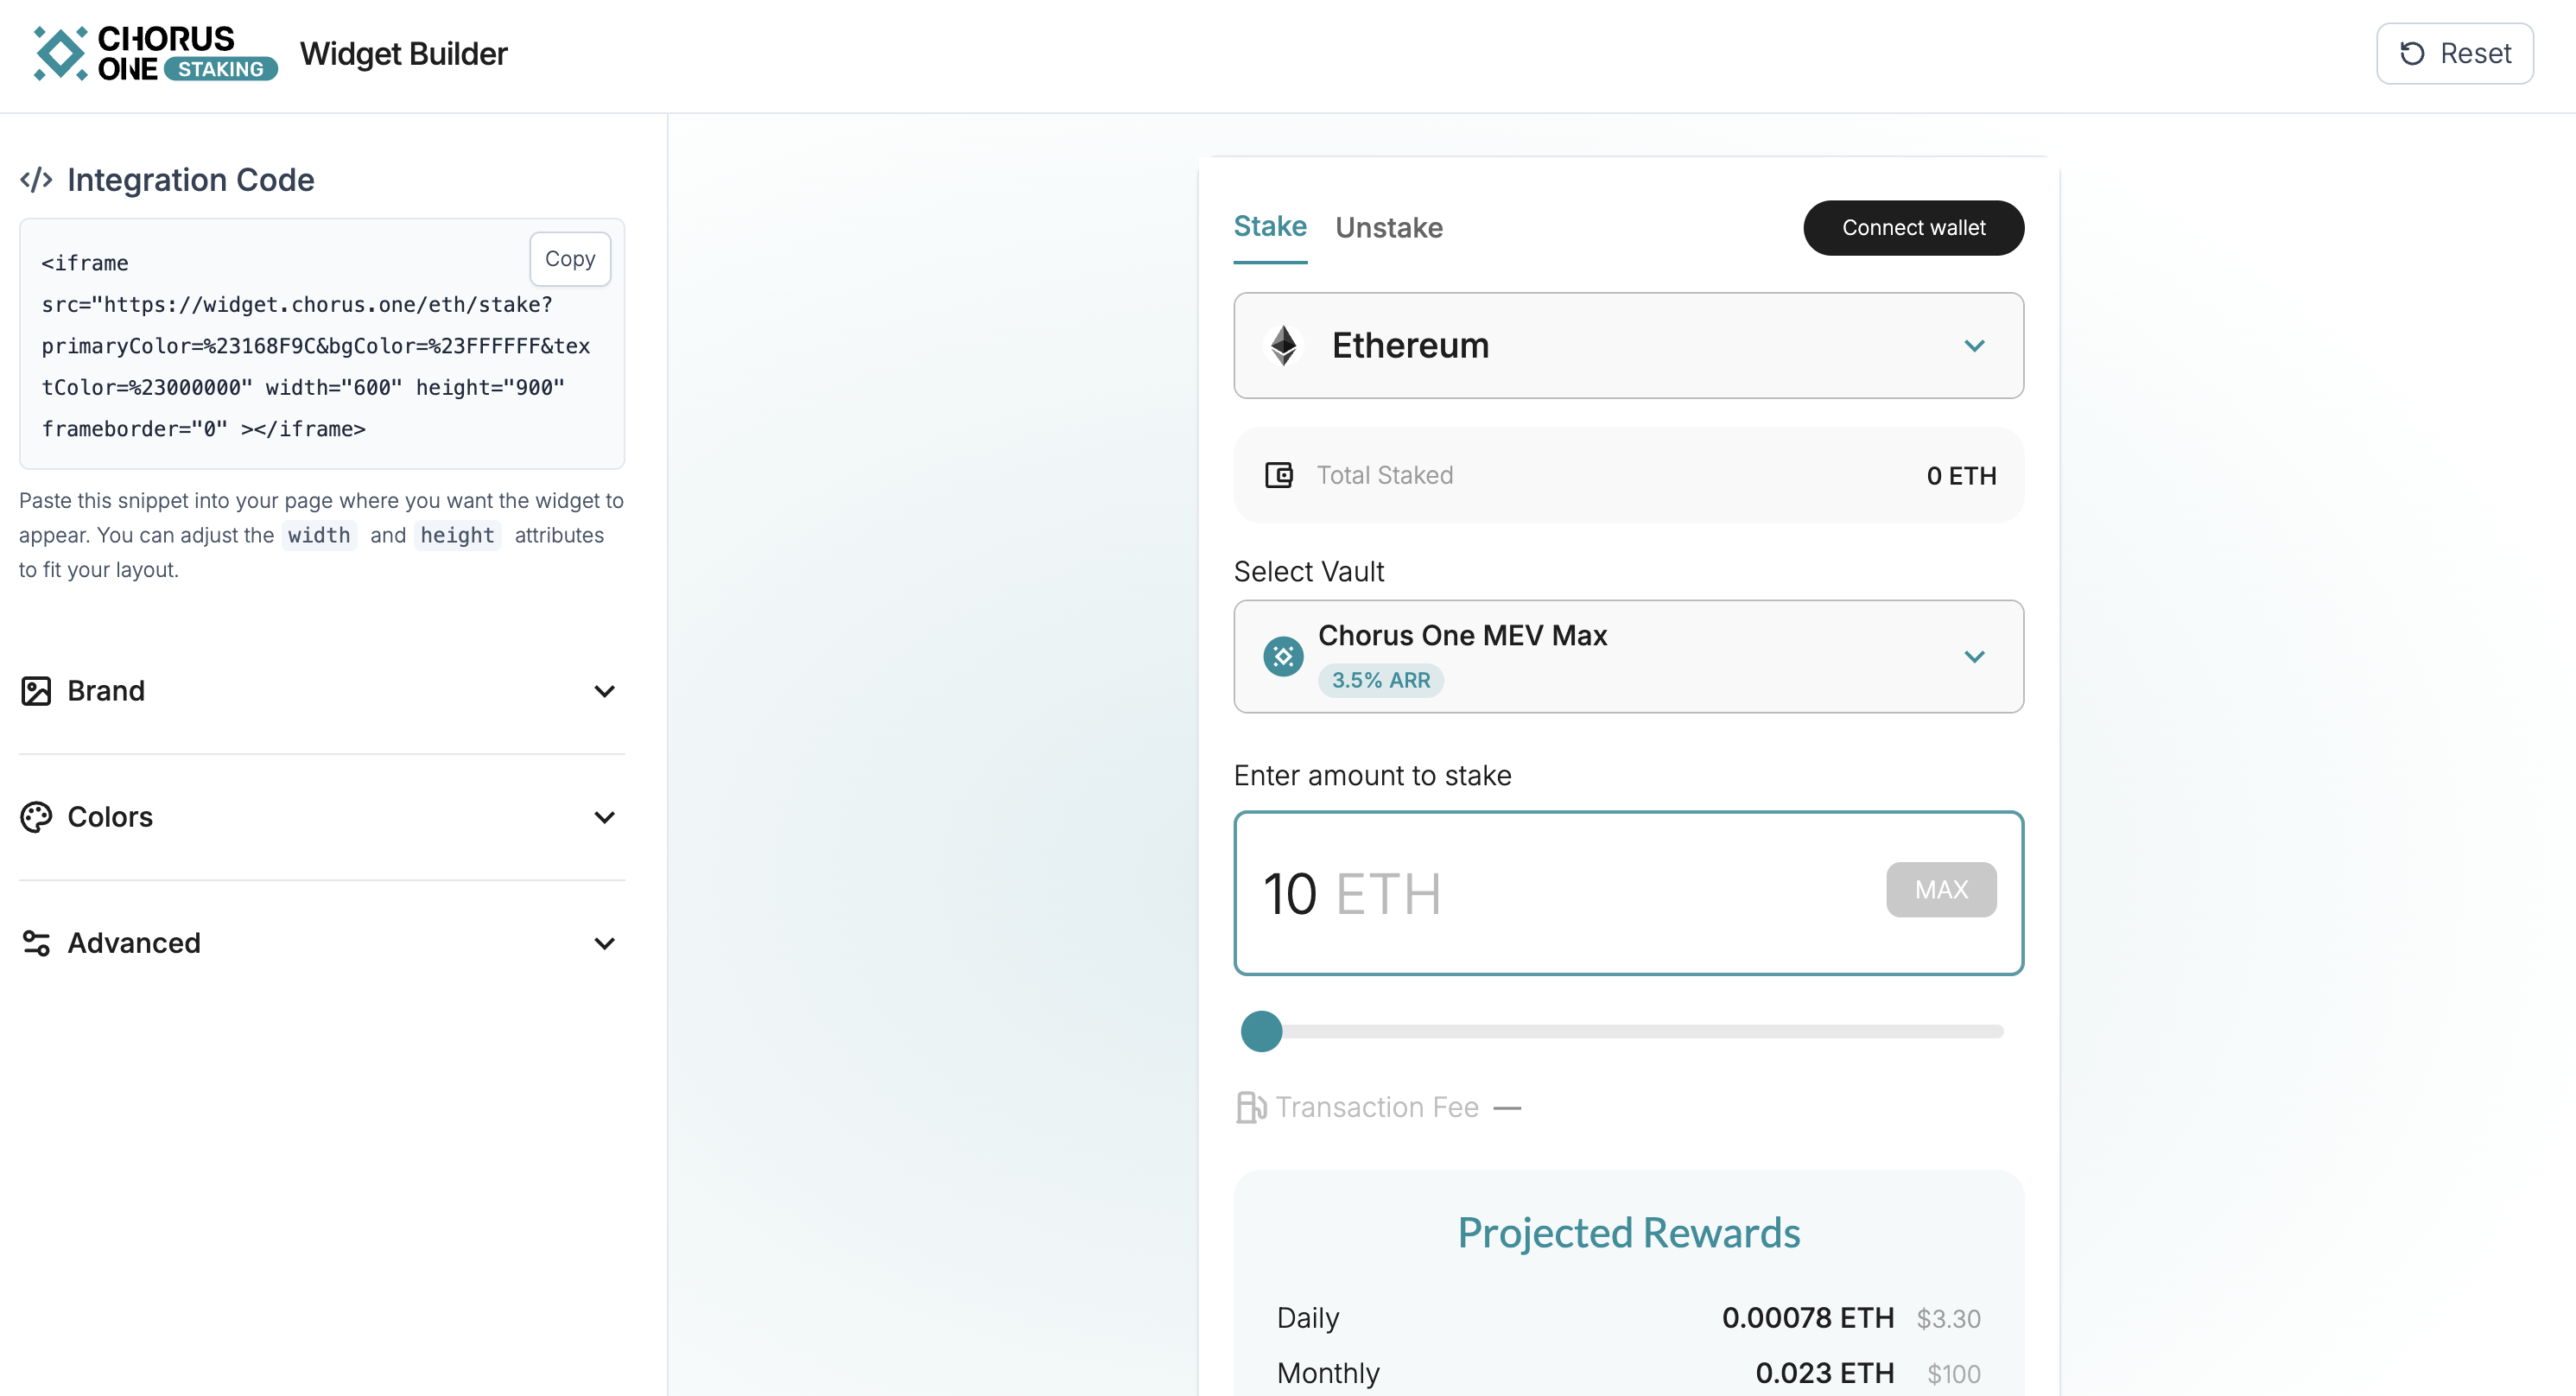Click the Chorus One logo icon
2576x1396 pixels.
[60, 53]
